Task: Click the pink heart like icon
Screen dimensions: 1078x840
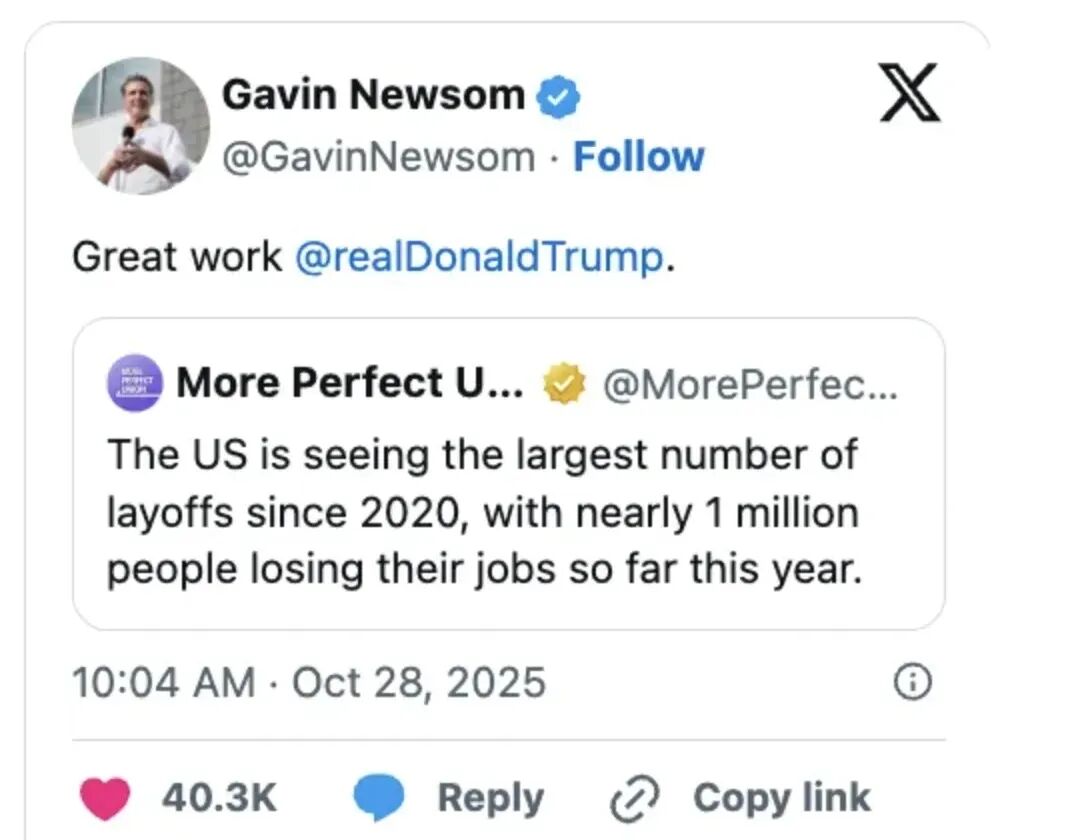Action: pos(105,799)
